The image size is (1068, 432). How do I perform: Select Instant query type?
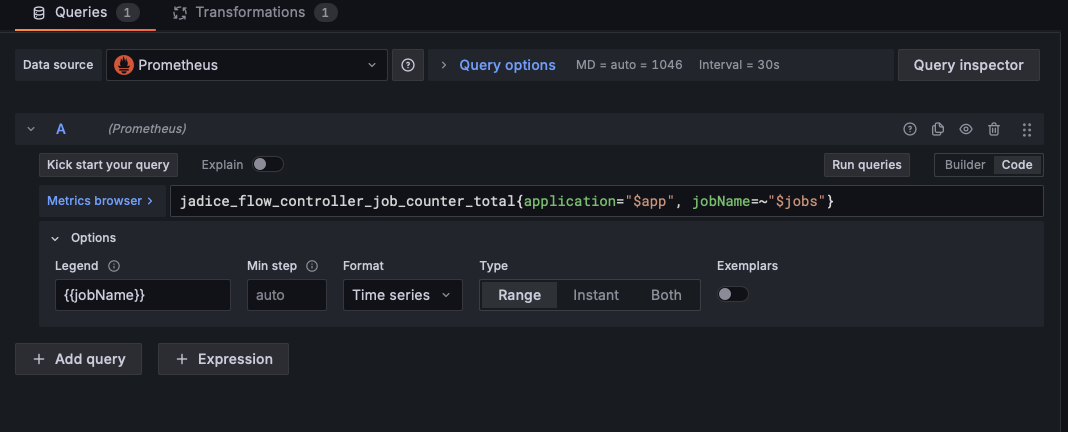[x=596, y=295]
